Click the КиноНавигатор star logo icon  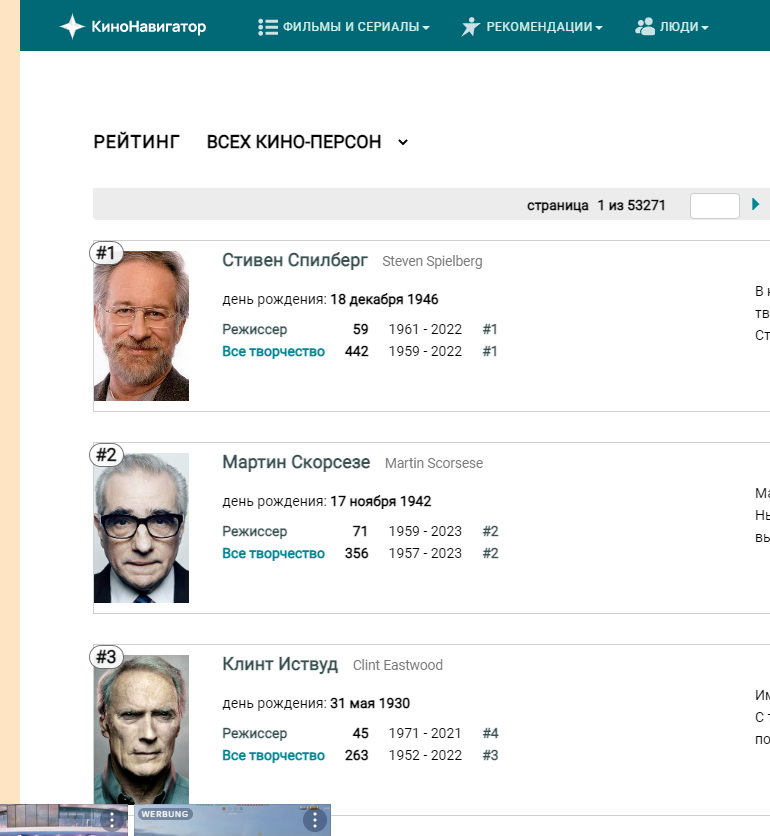[x=71, y=27]
